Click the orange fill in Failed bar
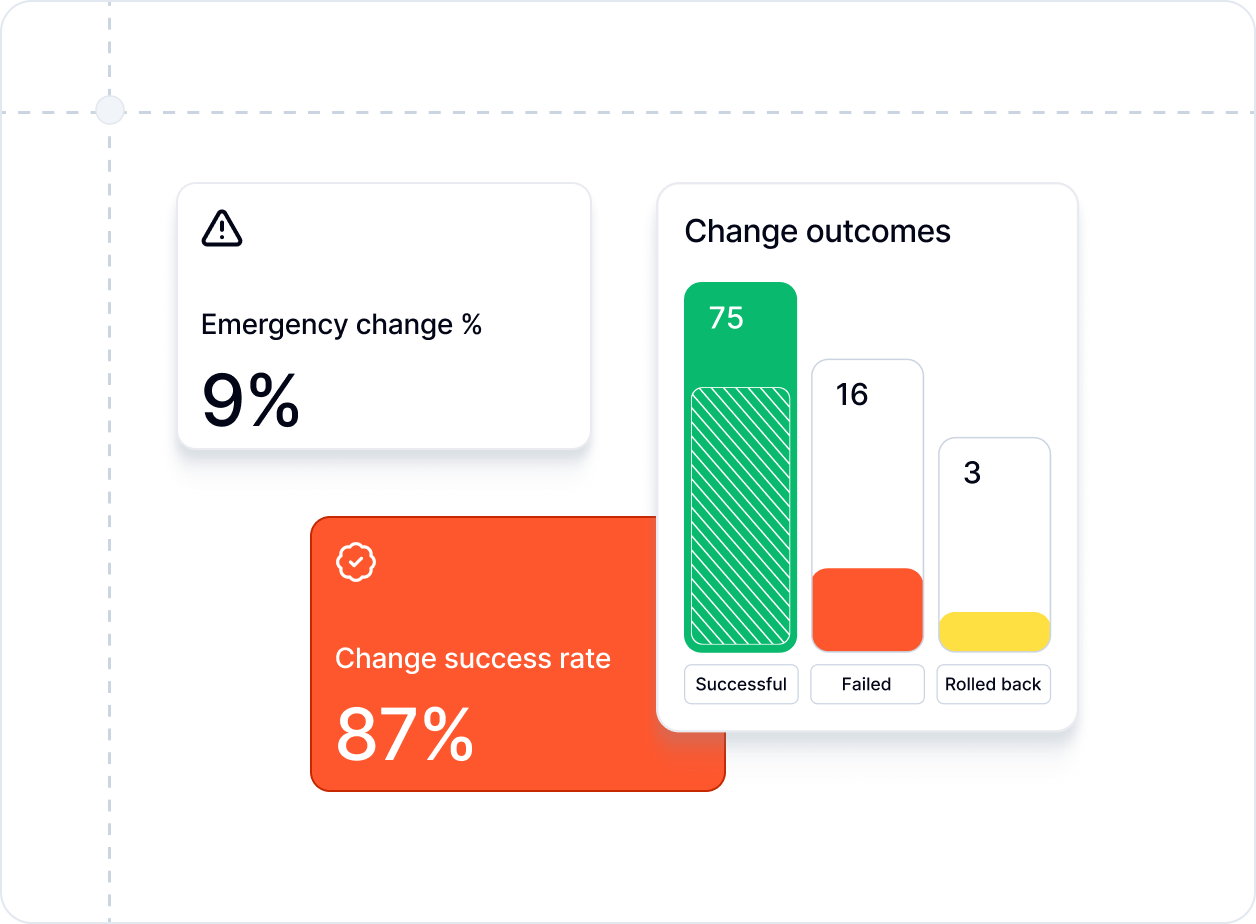This screenshot has width=1256, height=924. [867, 610]
